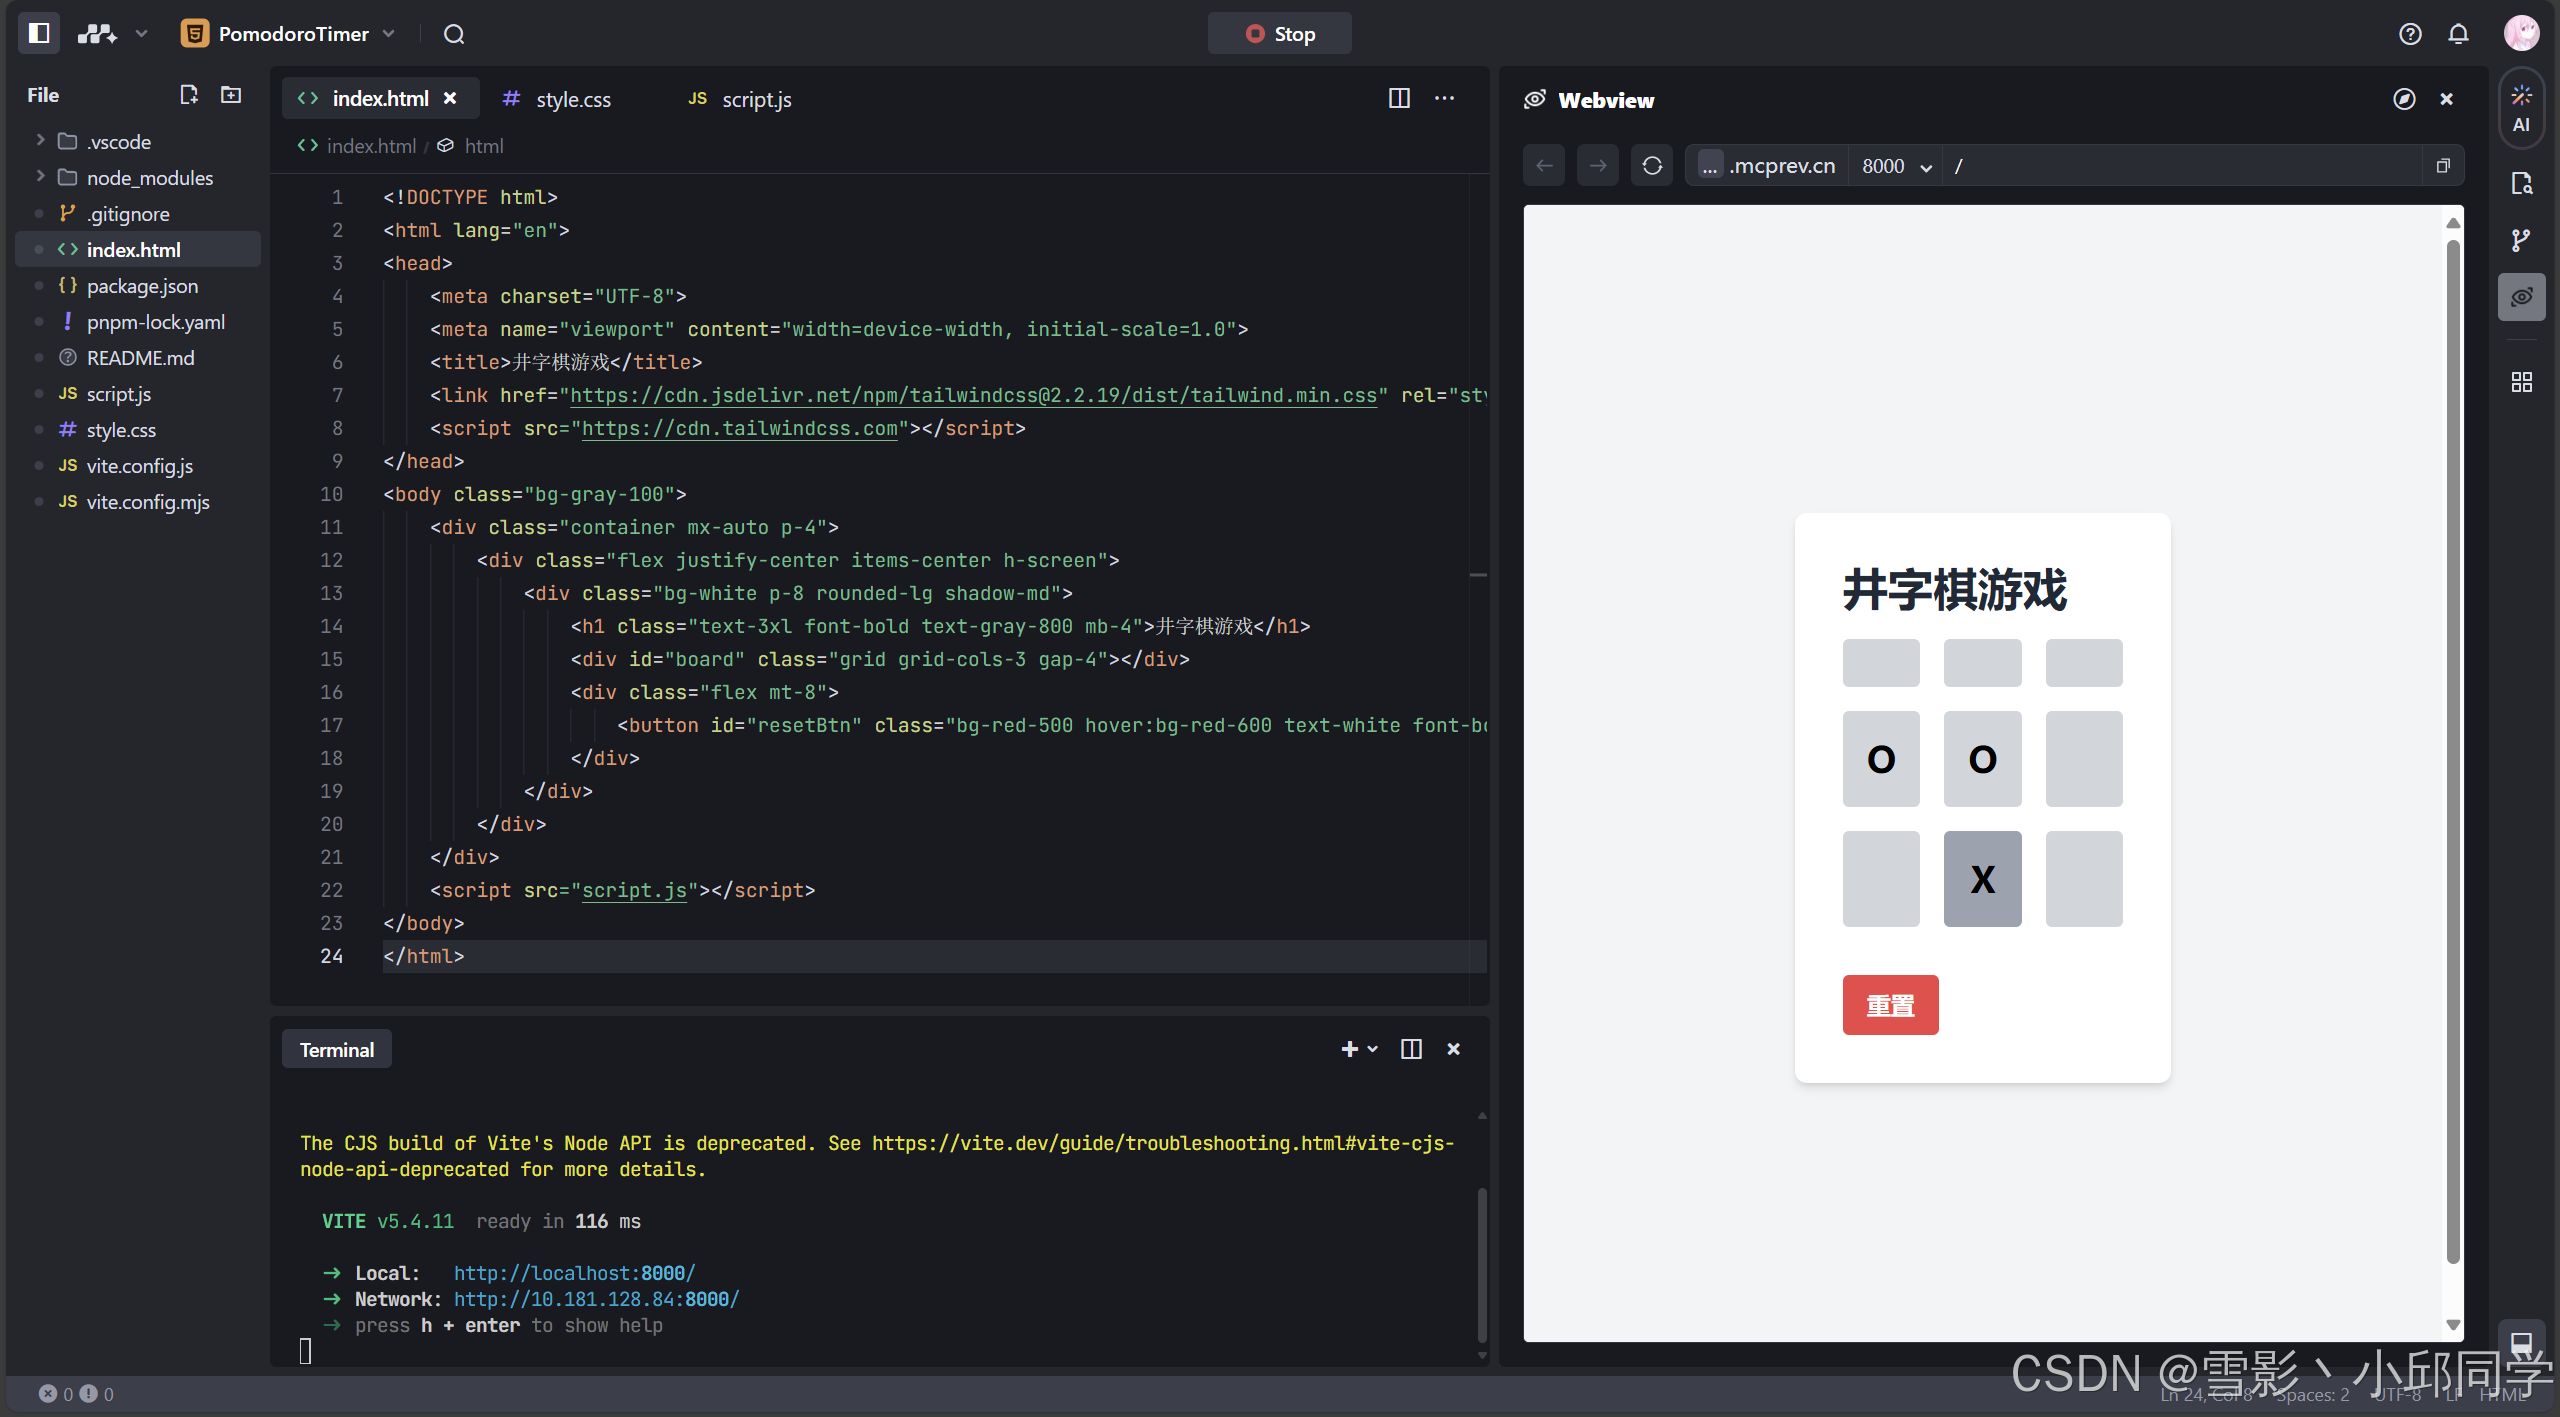Click the empty top-left game board cell
The image size is (2560, 1417).
click(1880, 663)
